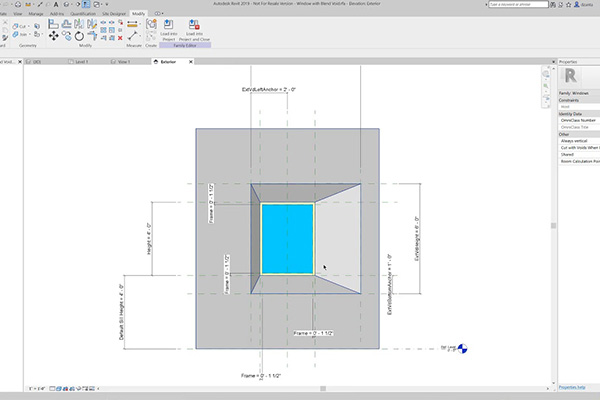Select the blue glass pane of window
The image size is (600, 400).
point(287,239)
